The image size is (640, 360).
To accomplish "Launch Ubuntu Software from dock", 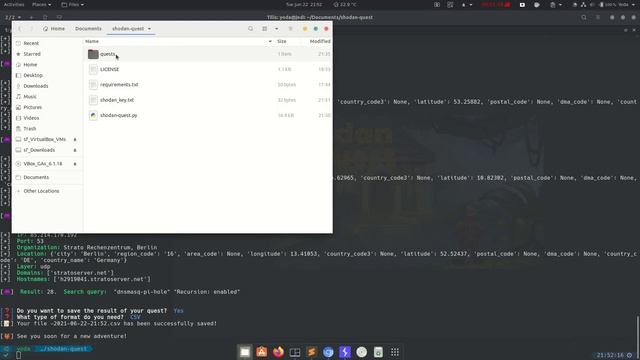I will click(262, 352).
